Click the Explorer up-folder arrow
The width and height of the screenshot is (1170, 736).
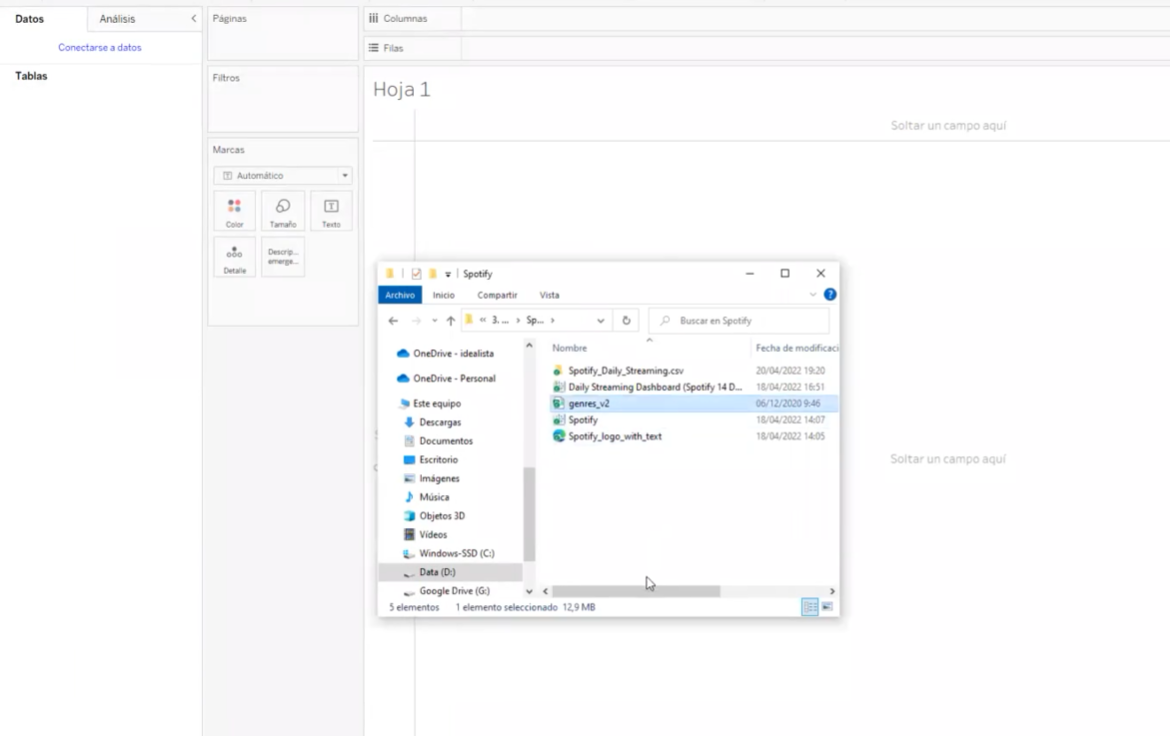point(450,321)
